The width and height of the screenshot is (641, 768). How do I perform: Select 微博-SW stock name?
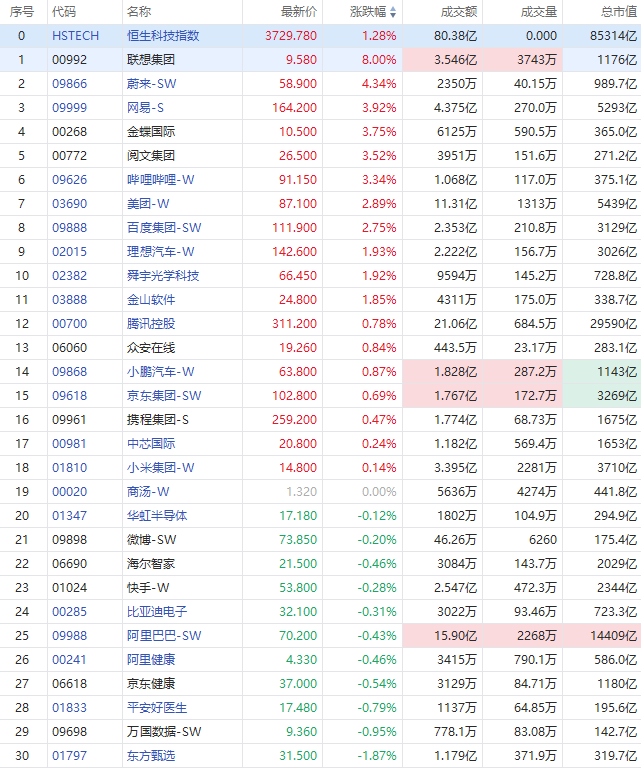coord(151,540)
